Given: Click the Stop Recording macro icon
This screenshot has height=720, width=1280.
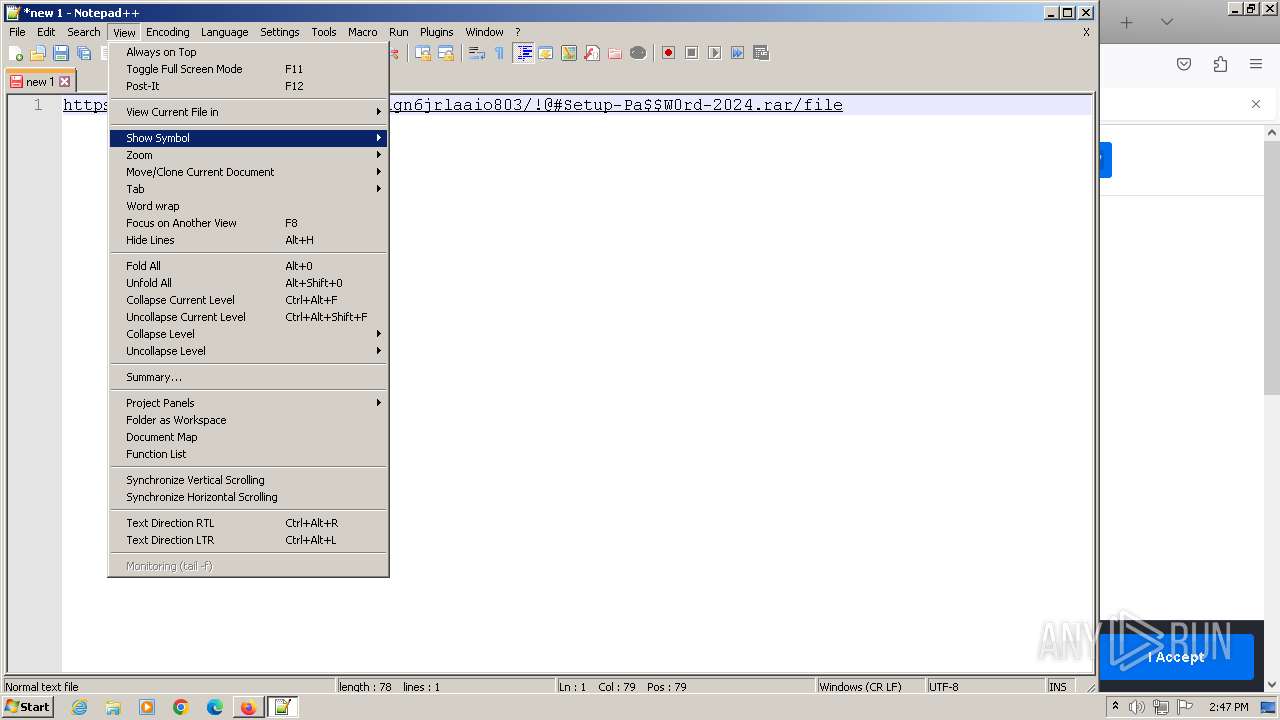Looking at the screenshot, I should pyautogui.click(x=691, y=53).
